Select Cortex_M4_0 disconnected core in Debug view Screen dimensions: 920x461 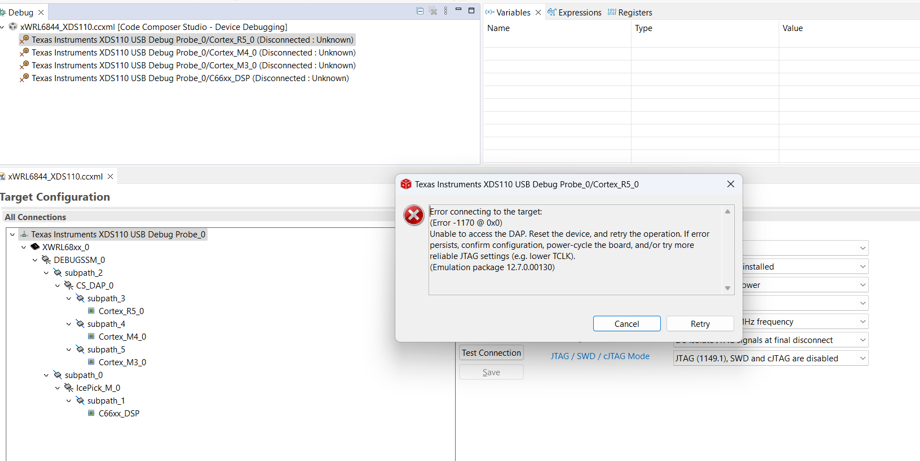[193, 53]
